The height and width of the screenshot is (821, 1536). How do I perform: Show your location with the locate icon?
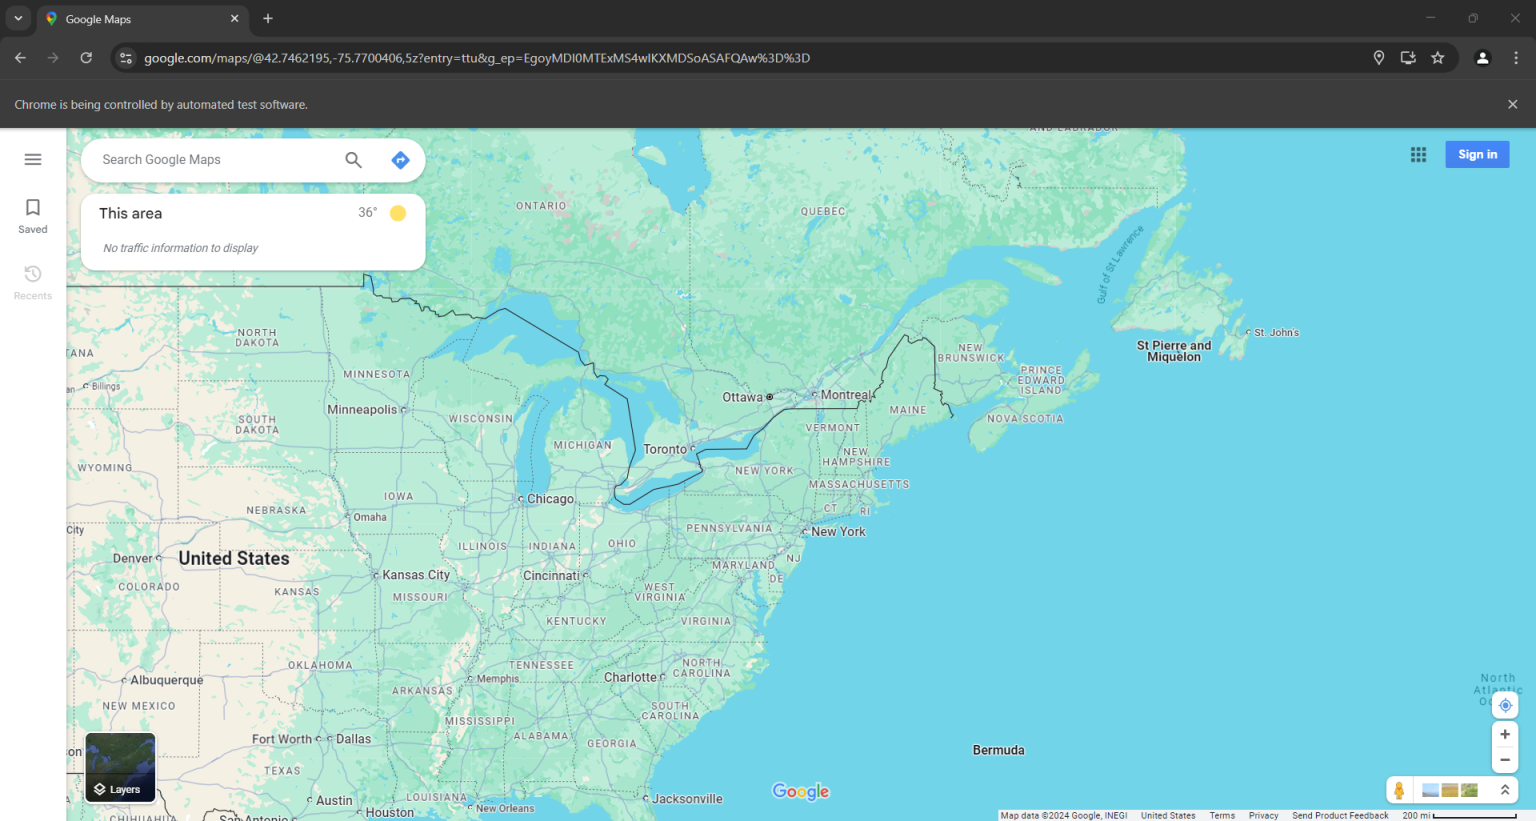(1505, 705)
